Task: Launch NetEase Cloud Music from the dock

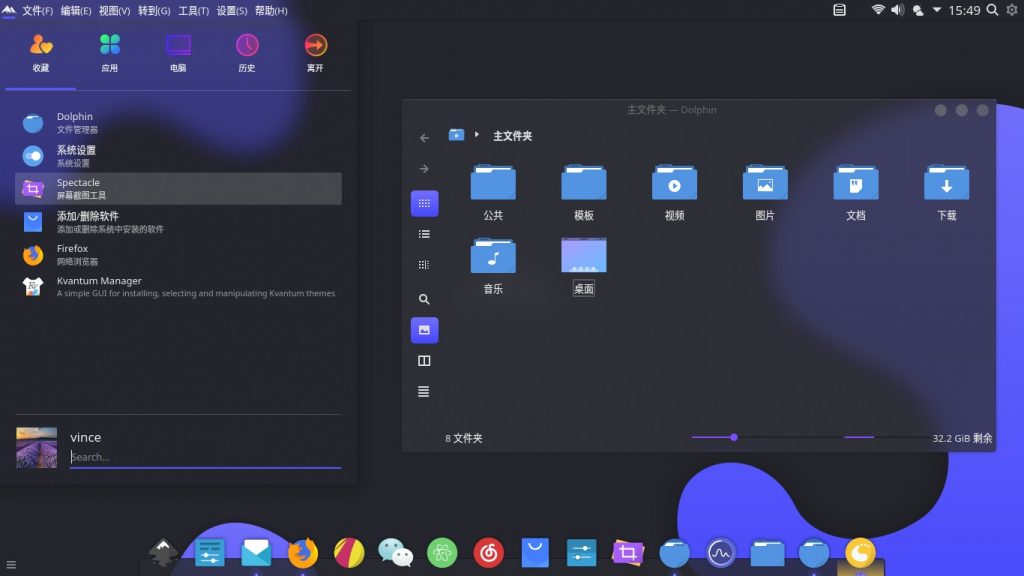Action: [489, 551]
